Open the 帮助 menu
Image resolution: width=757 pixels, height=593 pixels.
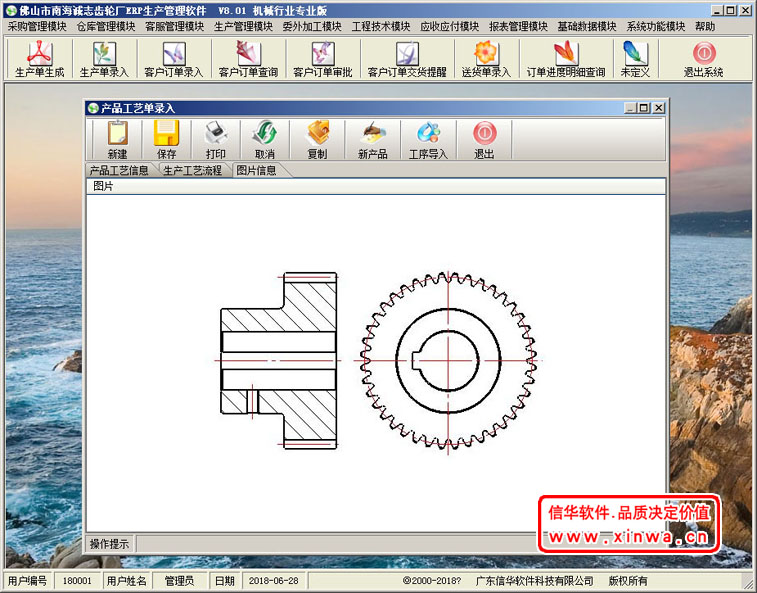(705, 26)
